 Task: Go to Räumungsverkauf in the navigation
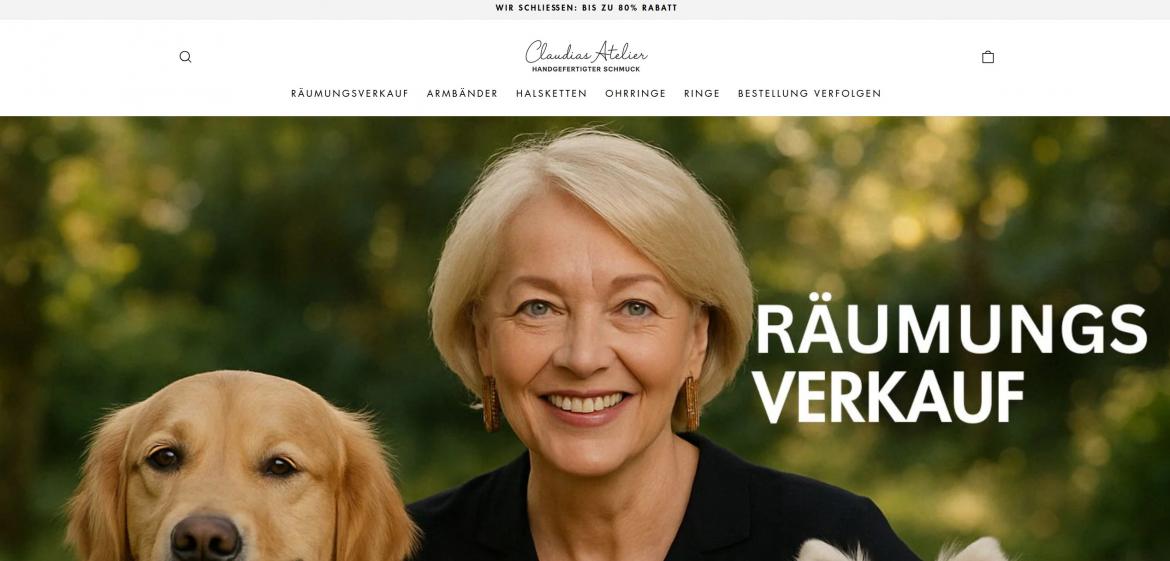(x=350, y=93)
